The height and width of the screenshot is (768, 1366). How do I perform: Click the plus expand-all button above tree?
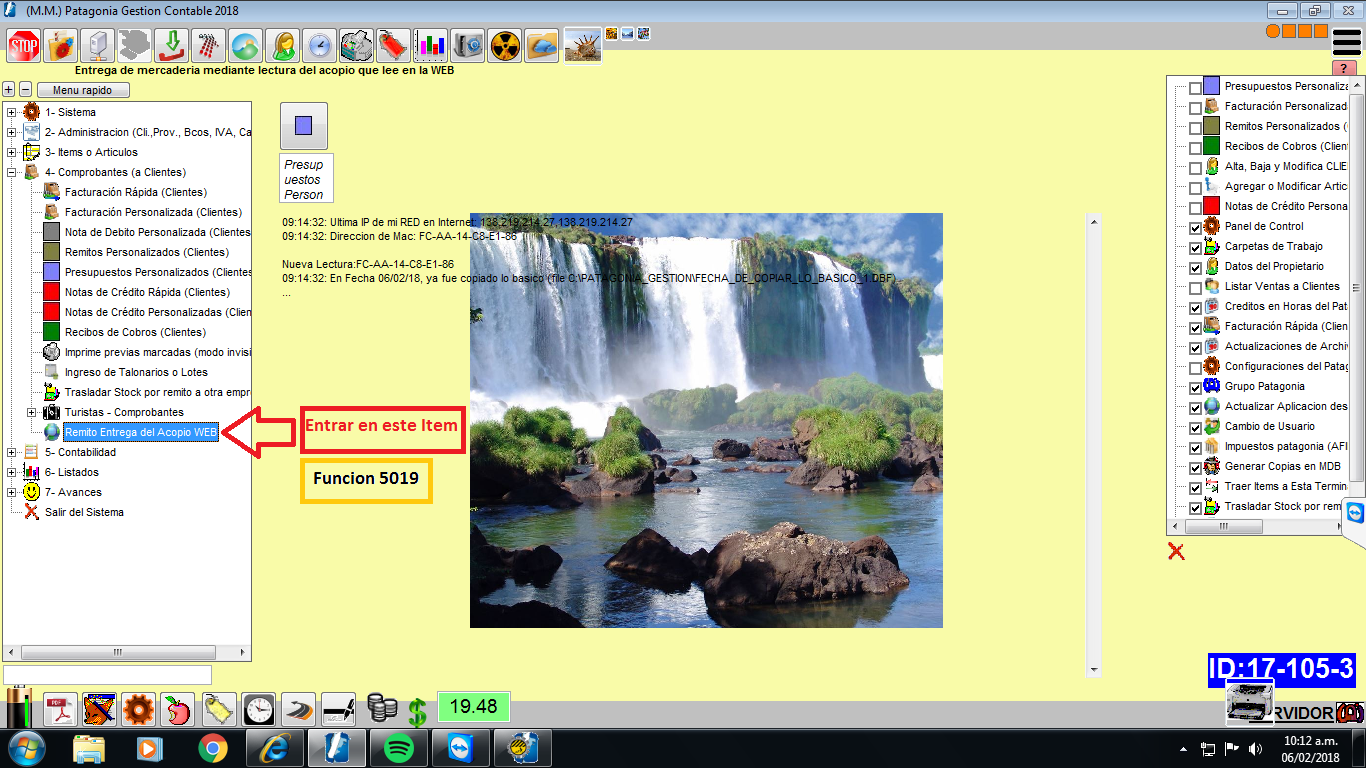[9, 90]
